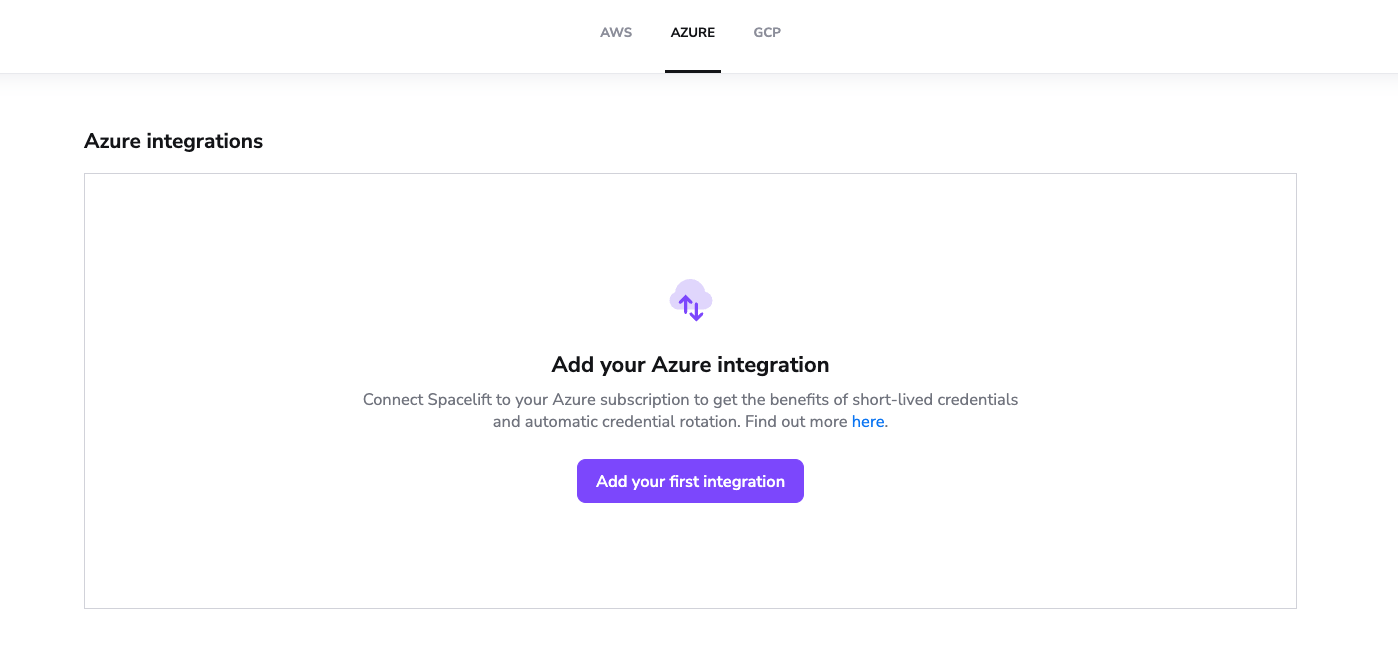This screenshot has width=1398, height=660.
Task: Switch to the AWS tab
Action: (616, 32)
